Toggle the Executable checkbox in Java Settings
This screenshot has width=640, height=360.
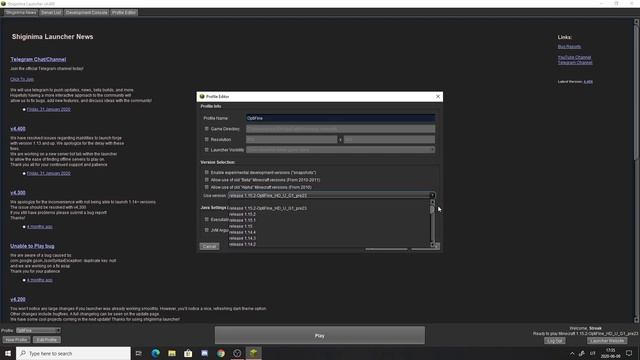tap(207, 220)
